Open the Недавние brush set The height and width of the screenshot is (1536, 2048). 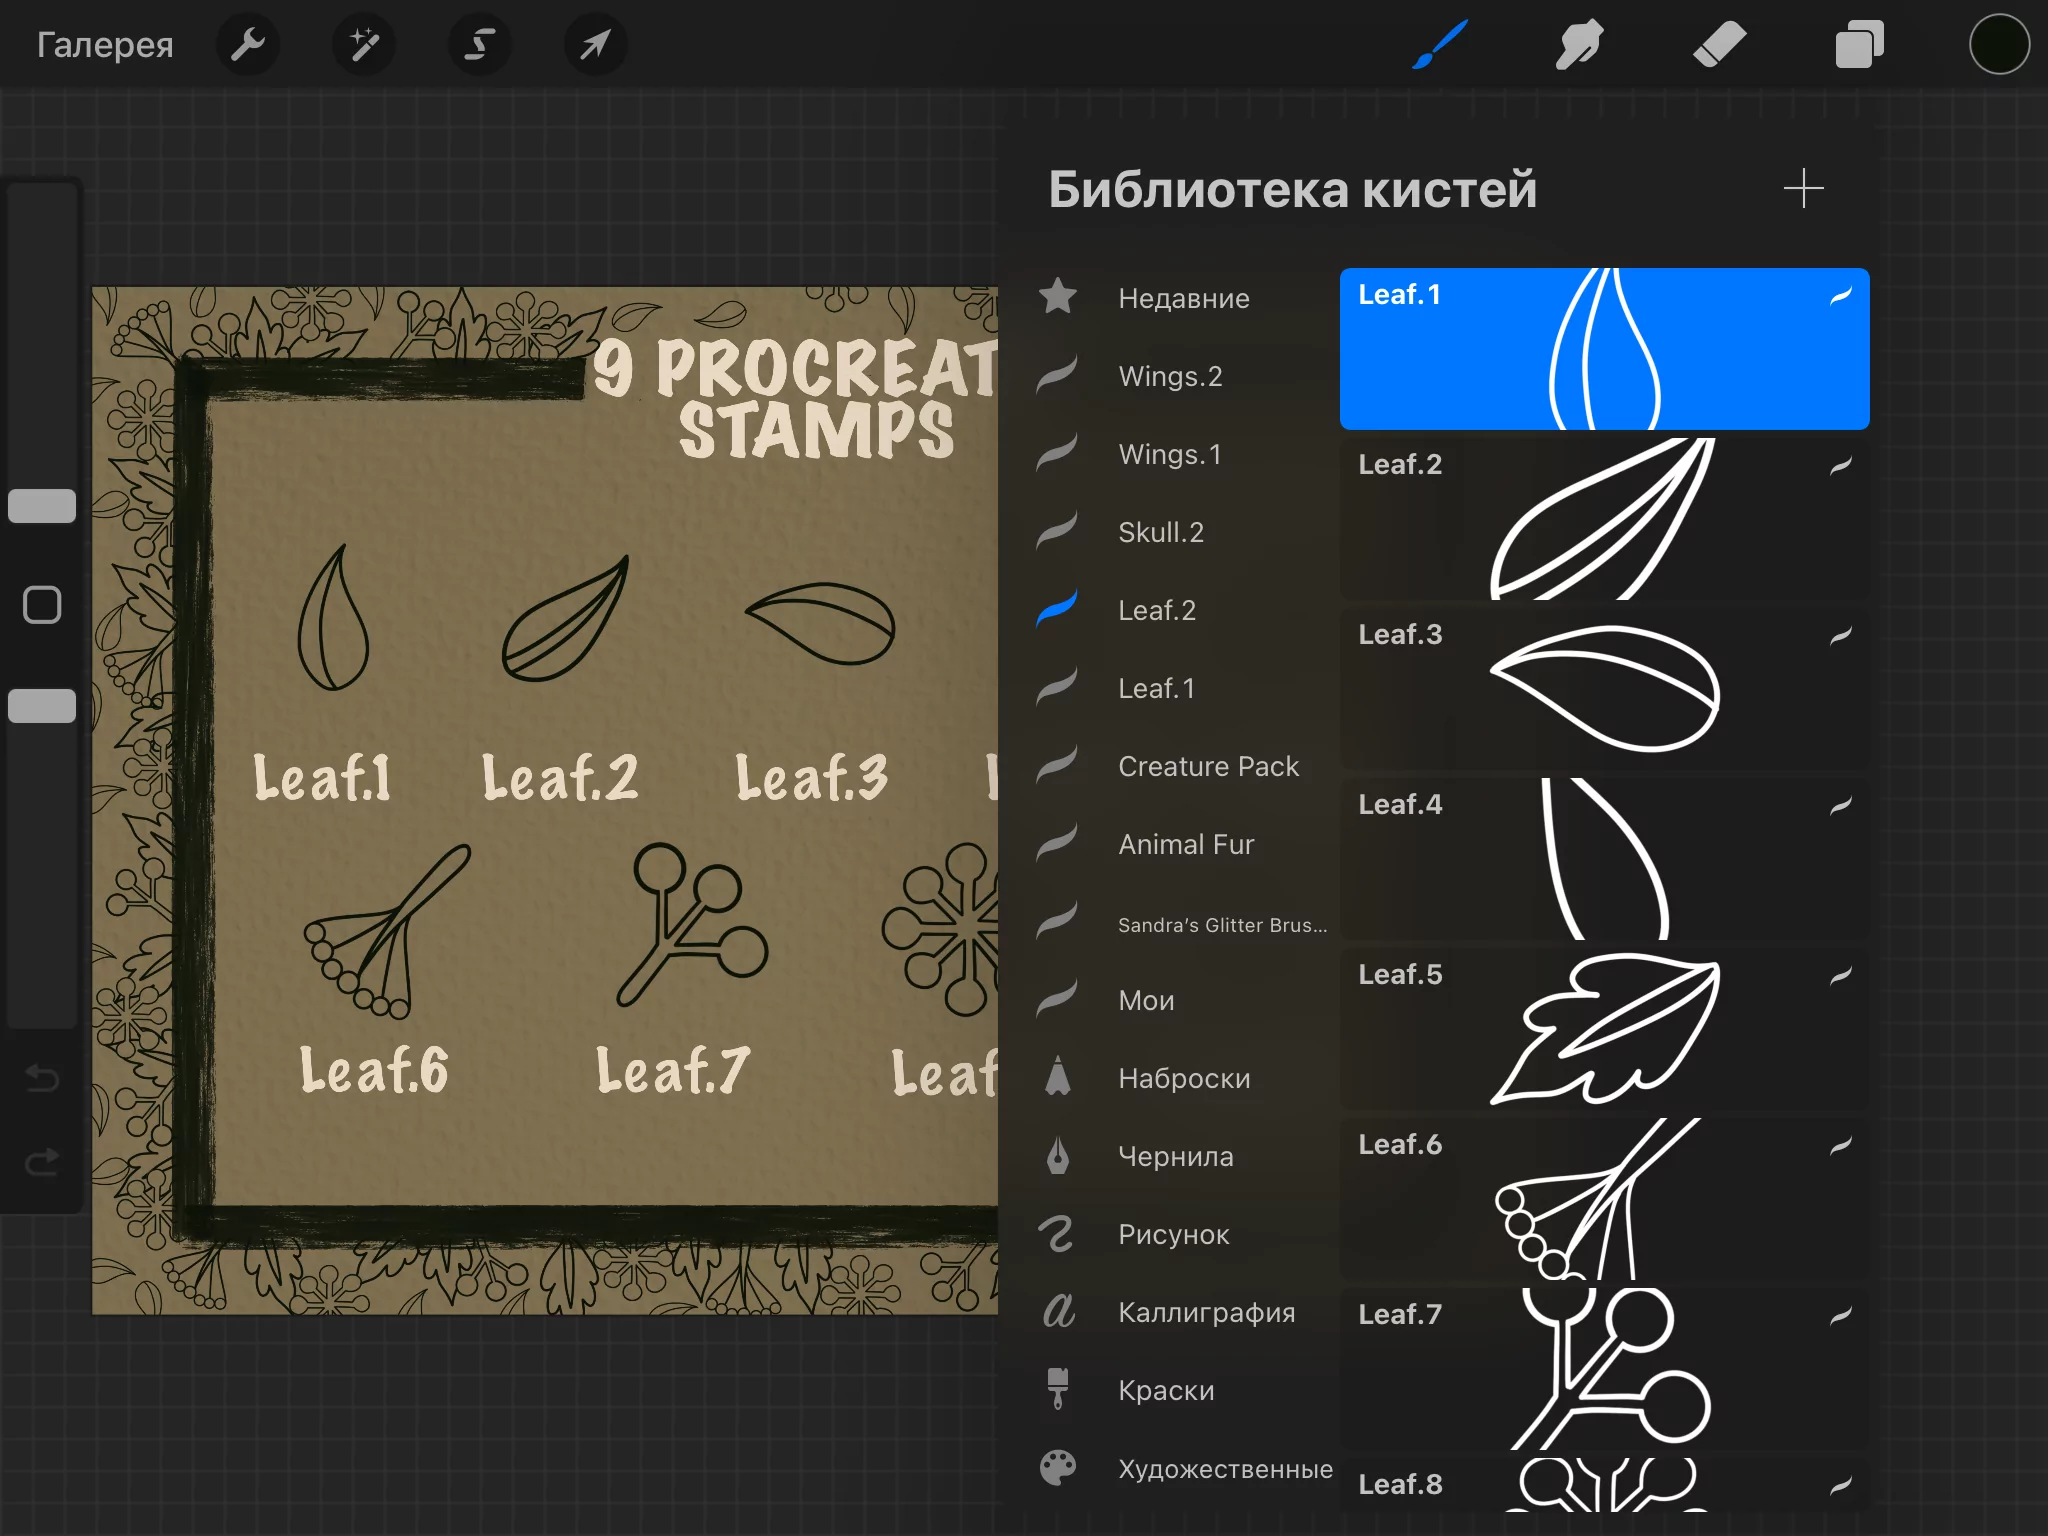(1184, 298)
